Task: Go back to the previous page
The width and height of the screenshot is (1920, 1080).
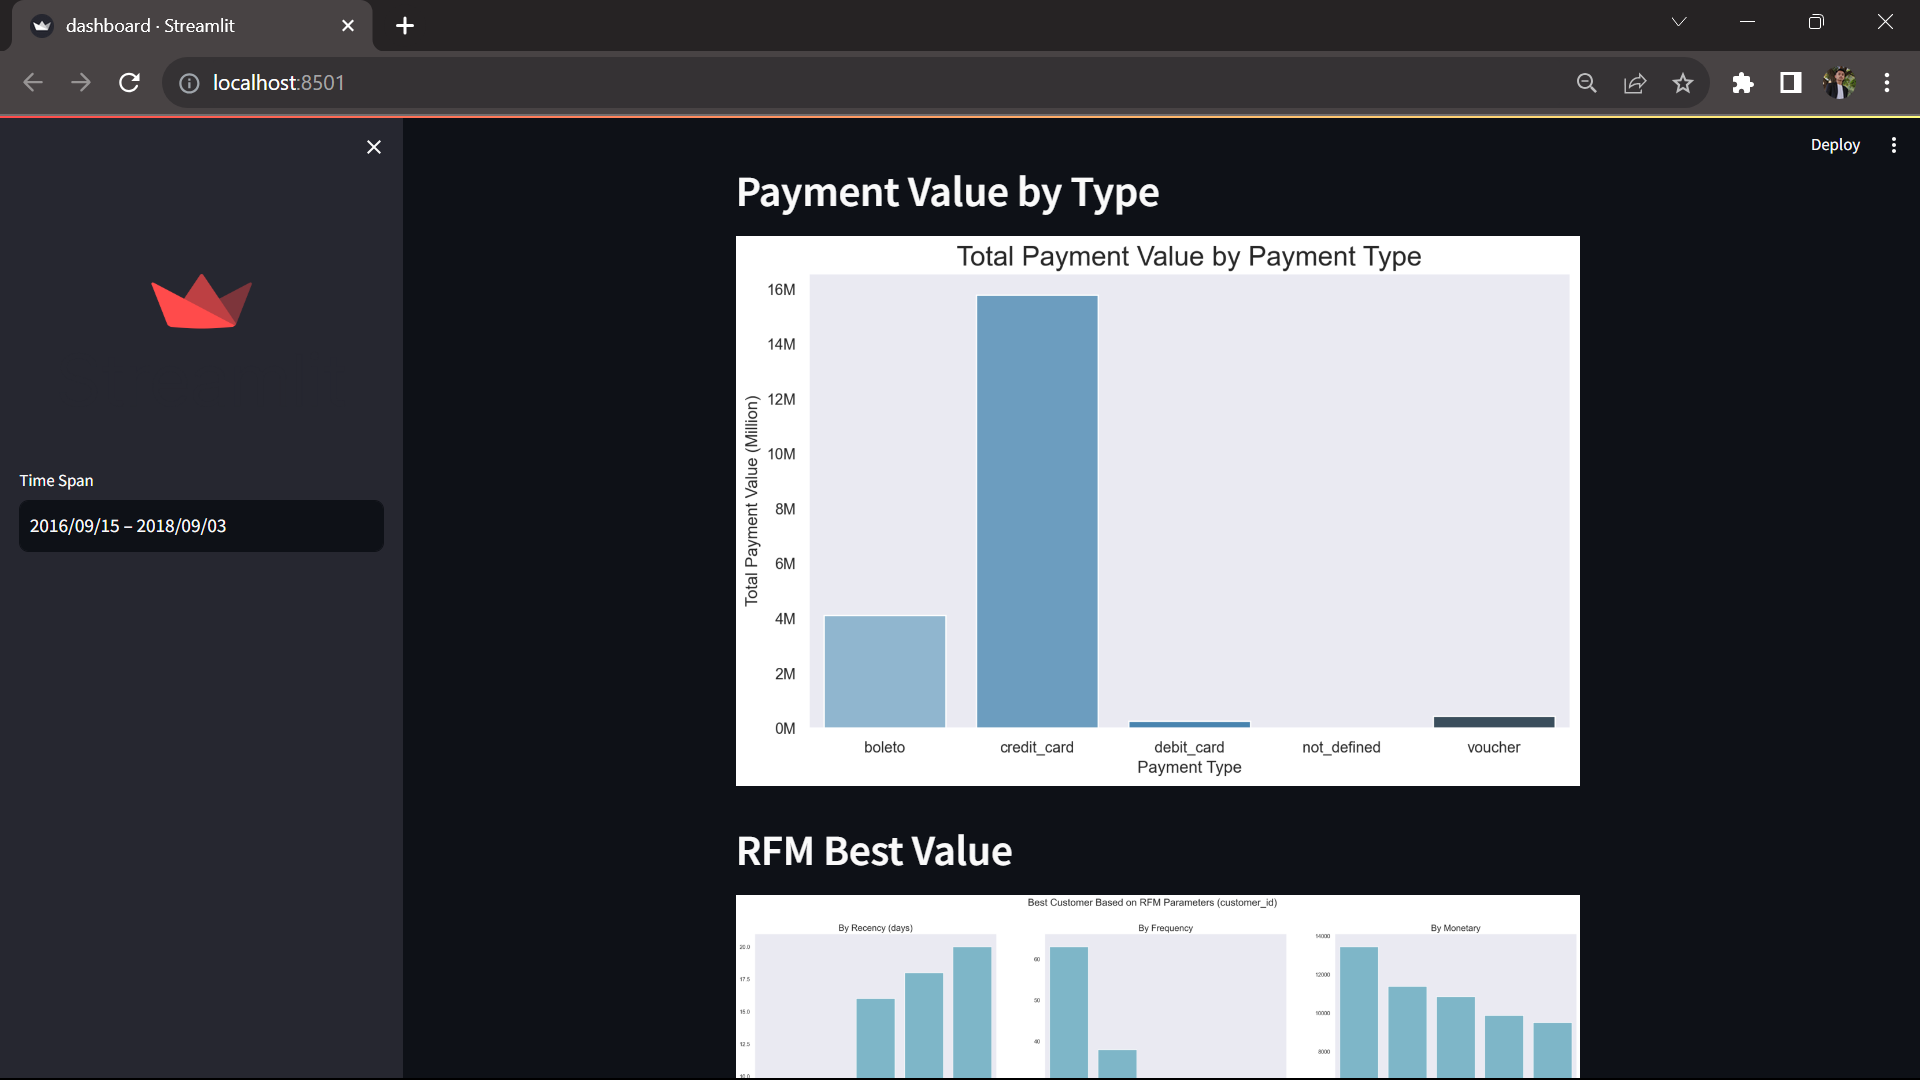Action: (x=33, y=83)
